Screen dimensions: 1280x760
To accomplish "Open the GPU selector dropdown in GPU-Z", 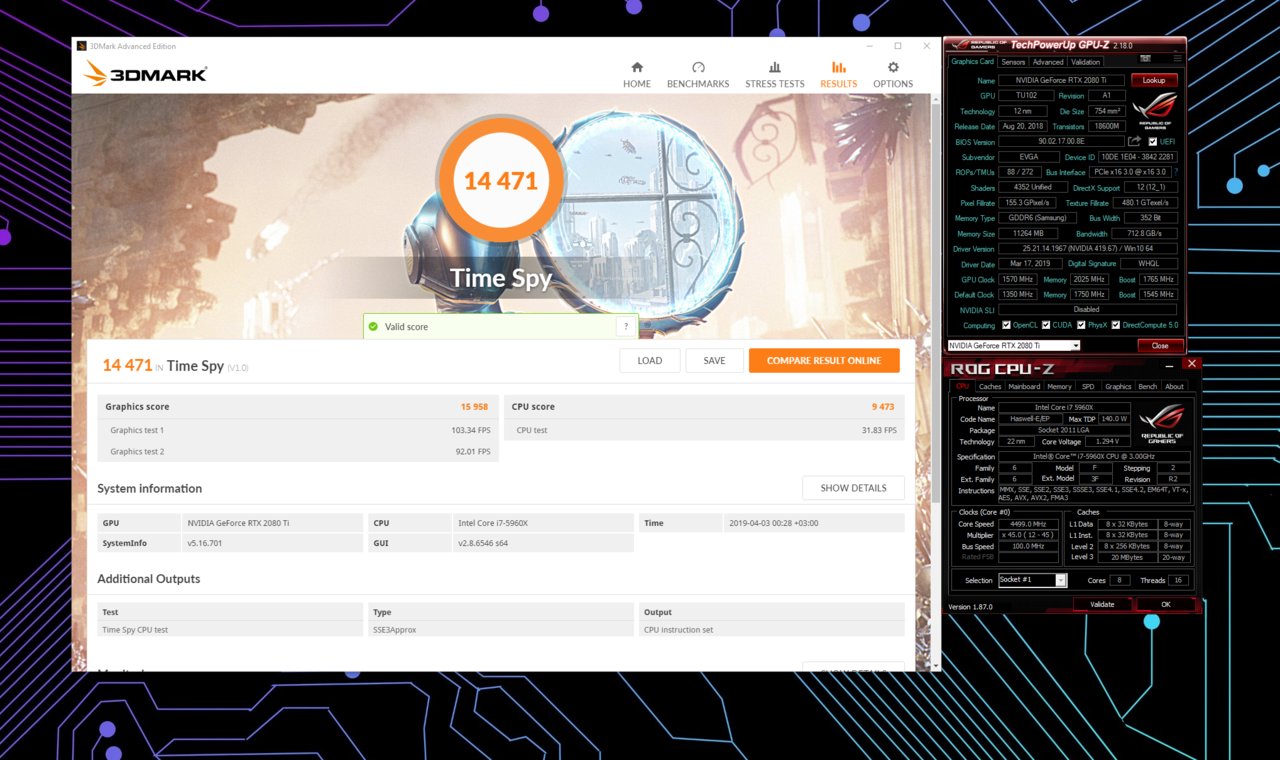I will point(1014,345).
